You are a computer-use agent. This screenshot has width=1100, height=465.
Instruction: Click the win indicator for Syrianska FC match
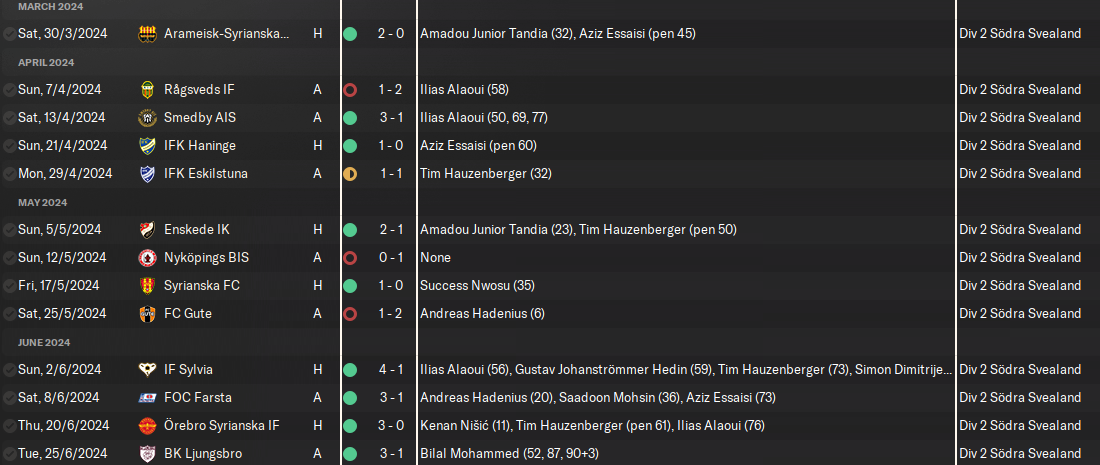click(x=350, y=285)
